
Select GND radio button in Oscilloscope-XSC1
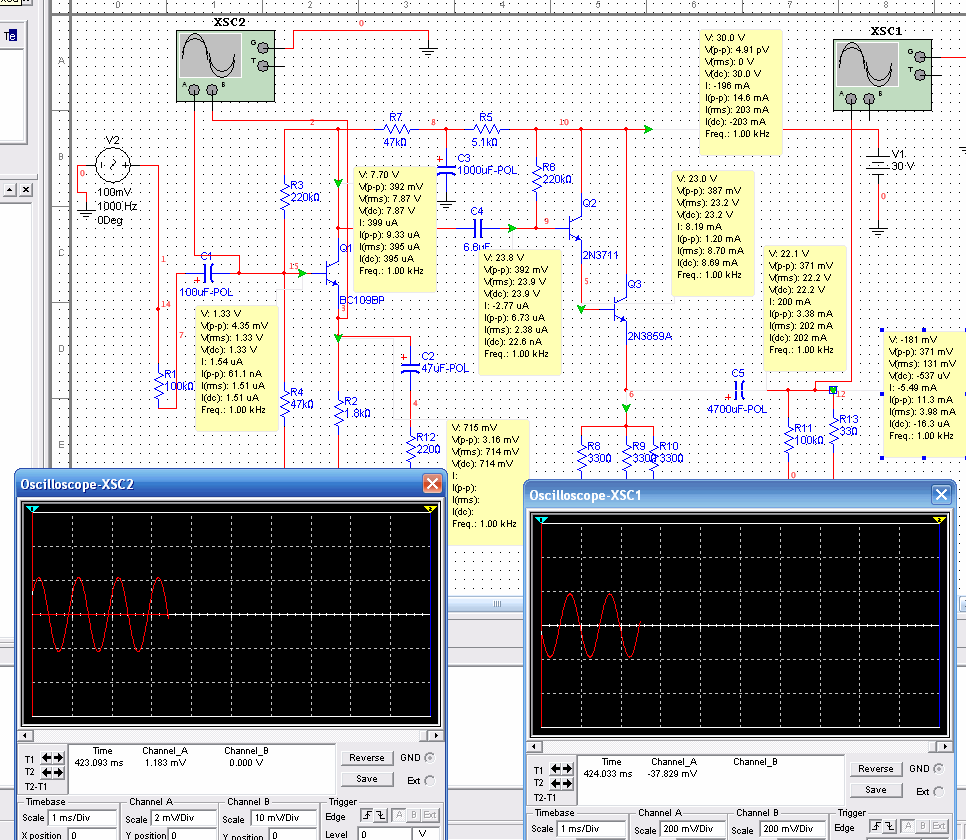[938, 769]
